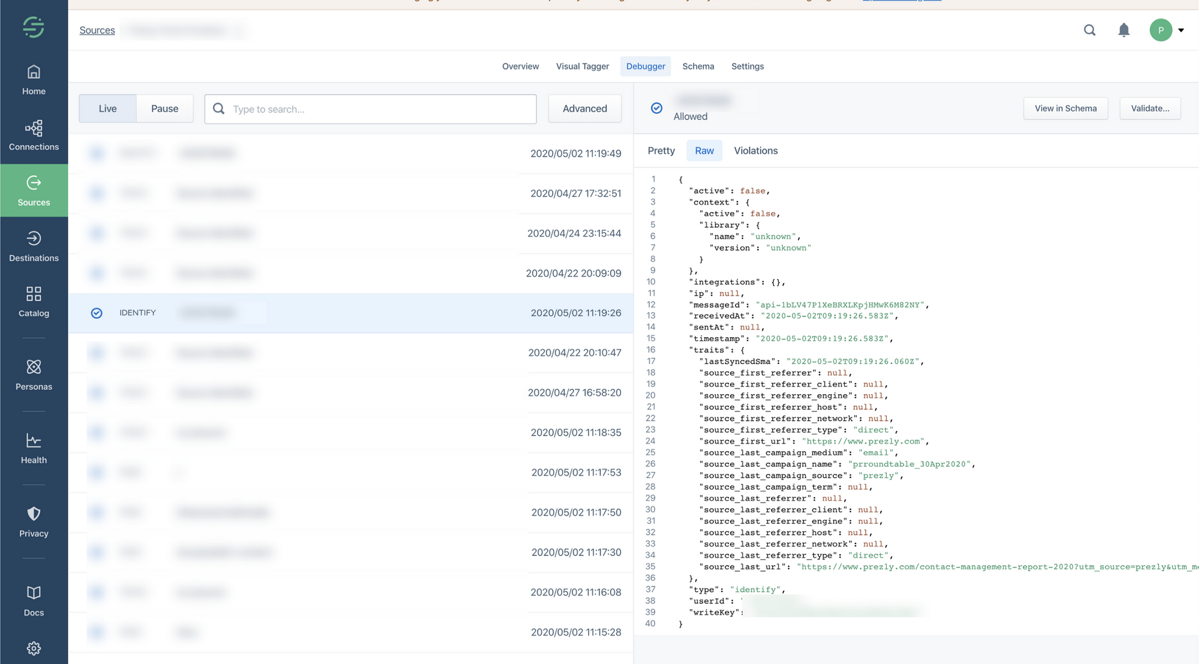Open the Validate... options button
This screenshot has height=664, width=1200.
pyautogui.click(x=1150, y=108)
